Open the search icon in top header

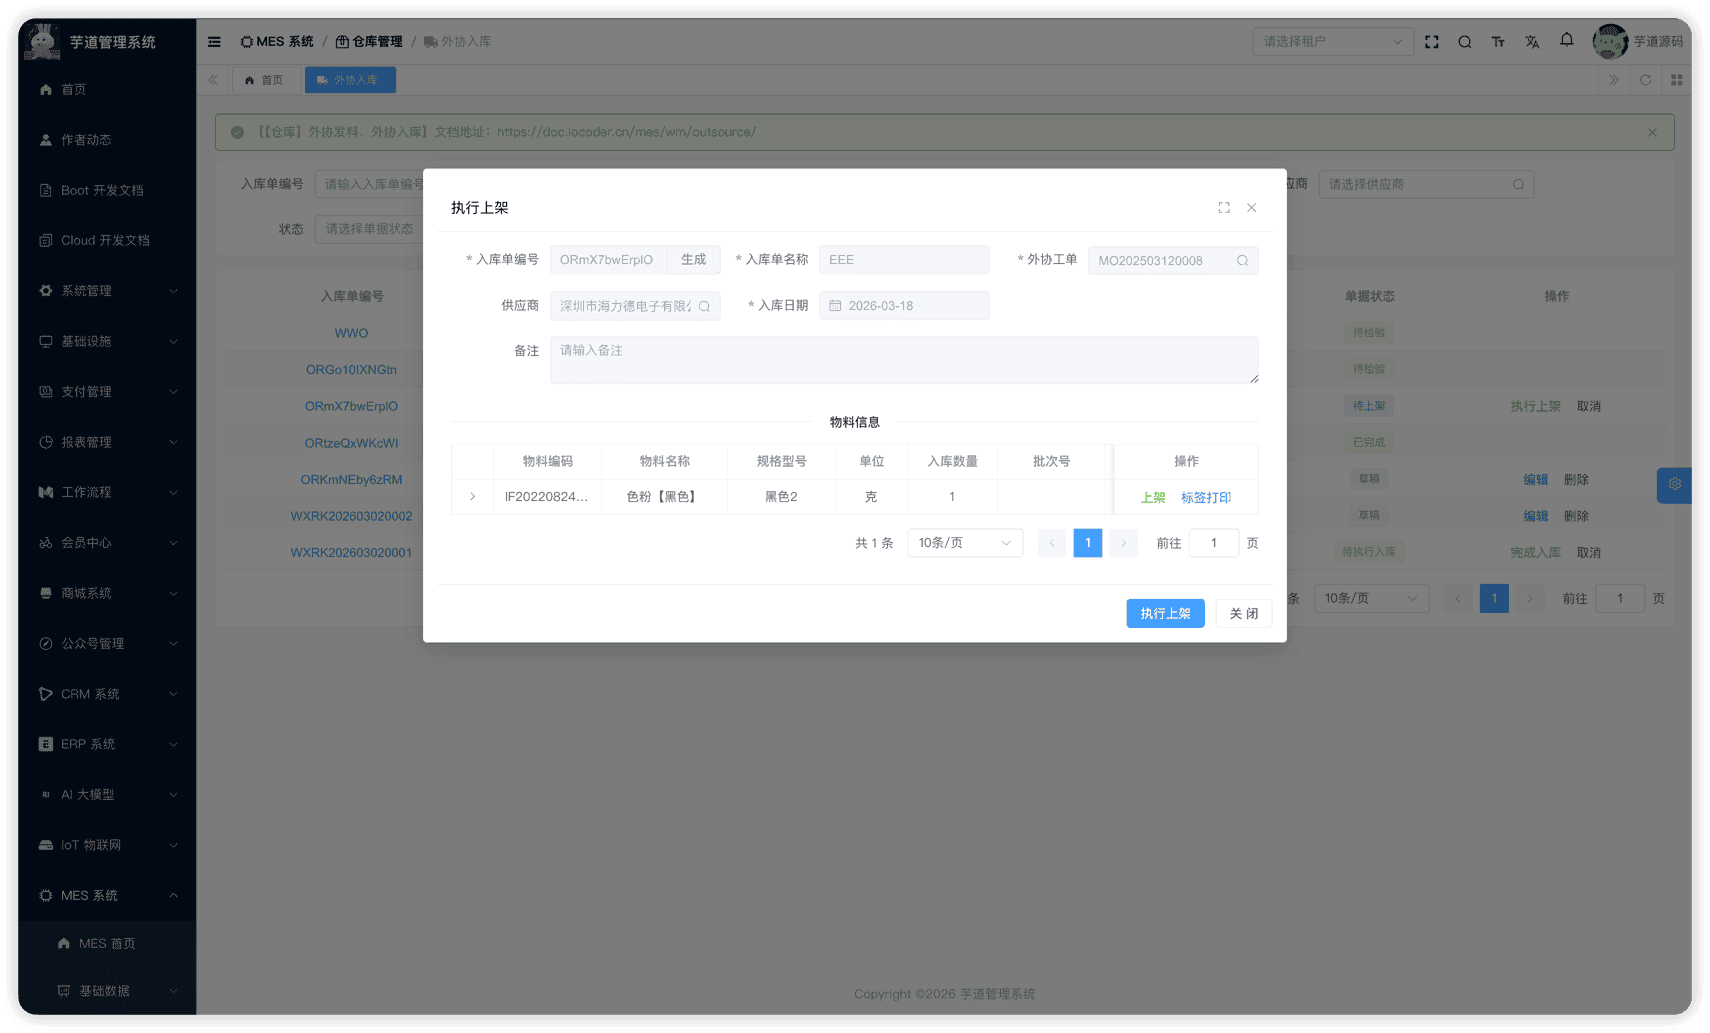pos(1464,42)
